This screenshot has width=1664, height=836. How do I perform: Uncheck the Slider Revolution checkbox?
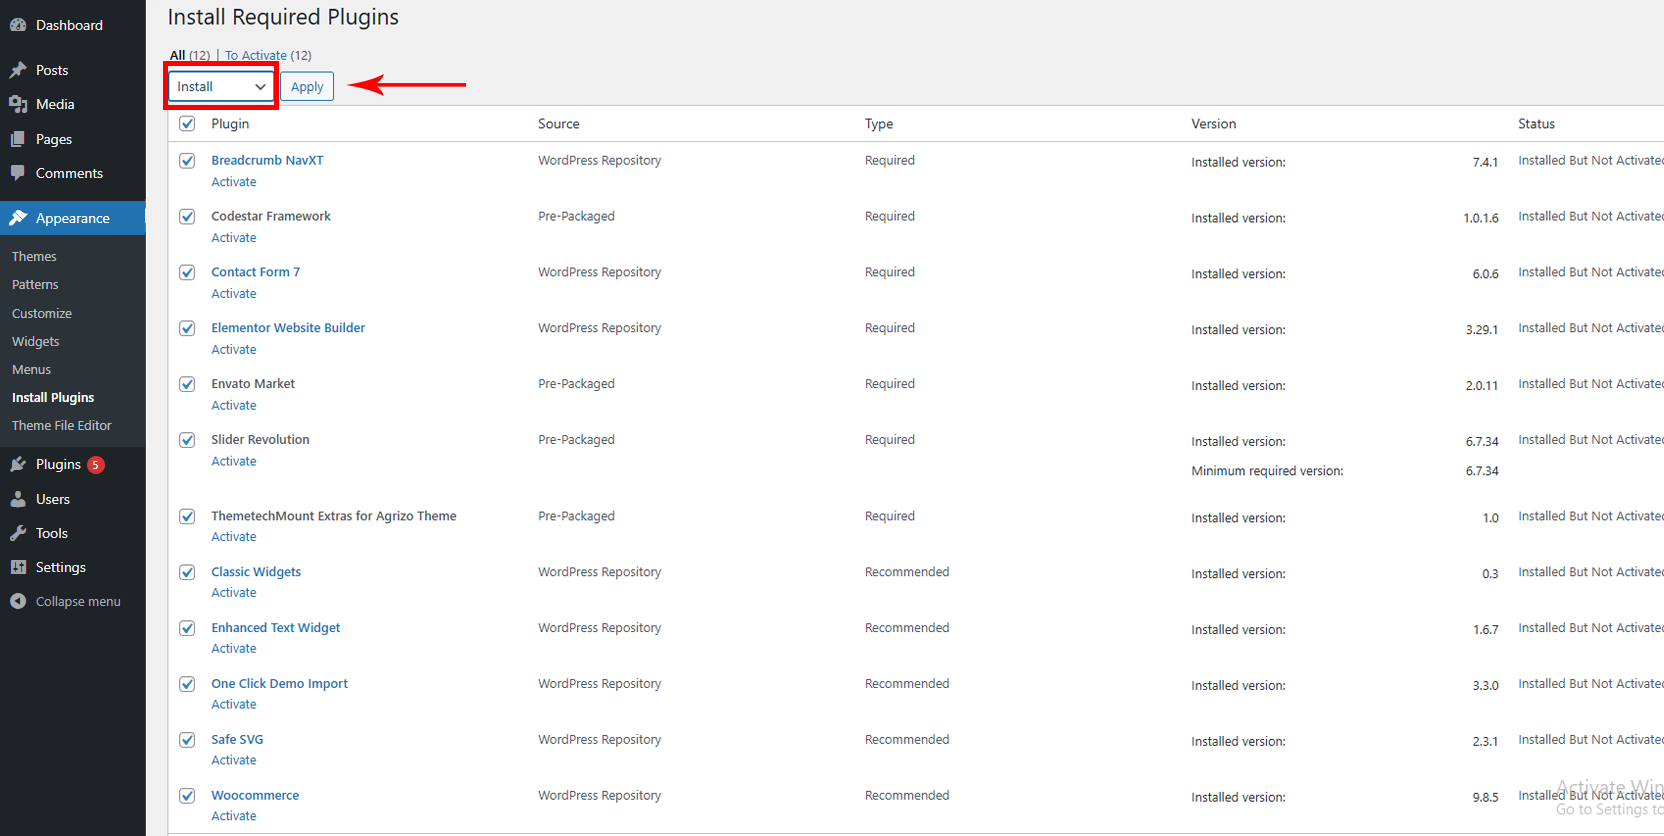187,440
